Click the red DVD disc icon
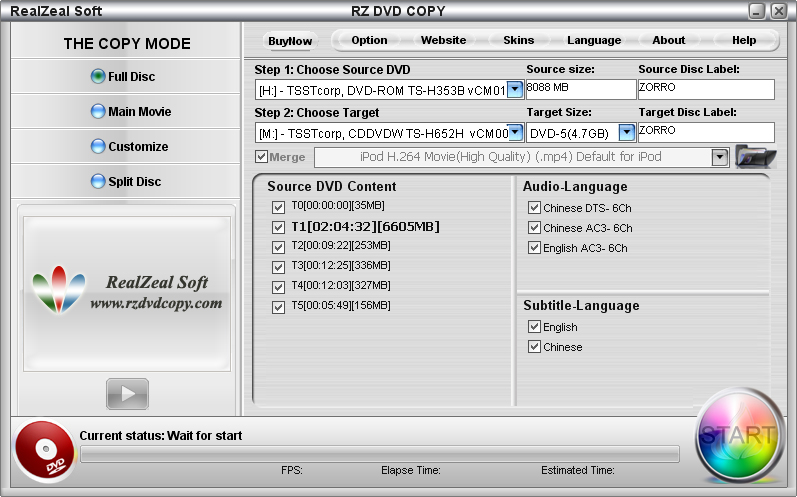The image size is (797, 497). click(x=44, y=450)
